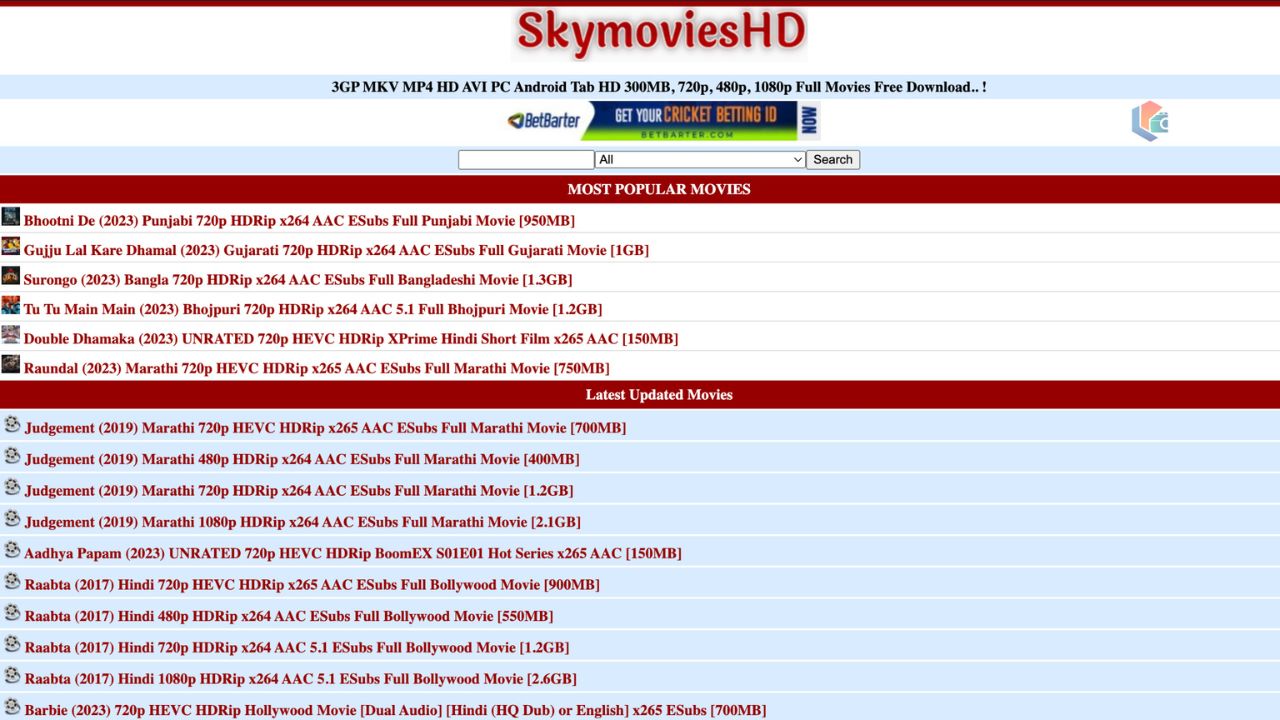
Task: Click film reel icon beside Judgement 480p
Action: tap(12, 456)
